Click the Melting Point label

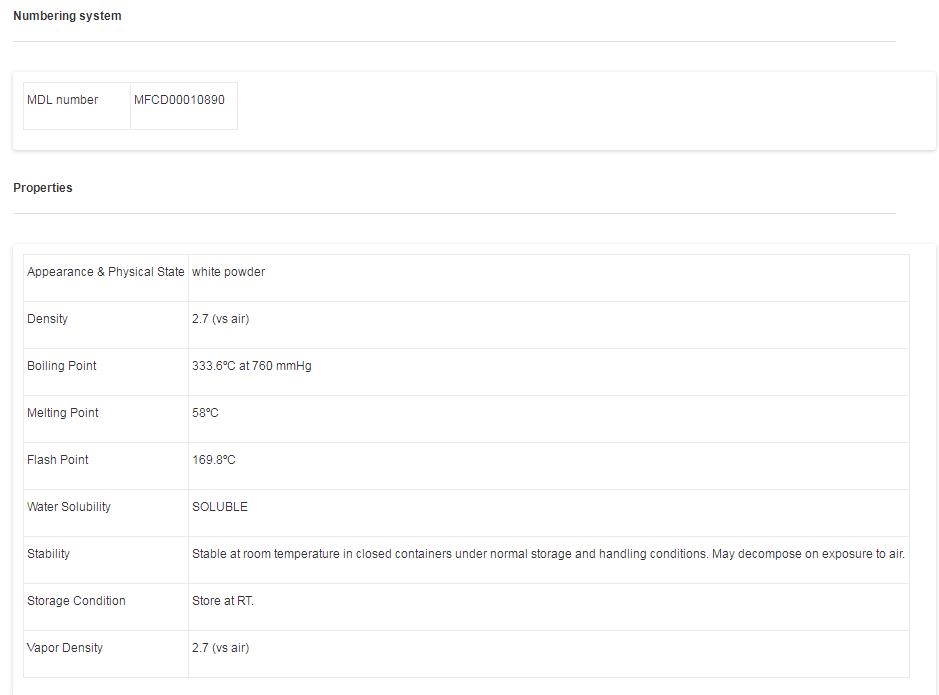pyautogui.click(x=63, y=413)
